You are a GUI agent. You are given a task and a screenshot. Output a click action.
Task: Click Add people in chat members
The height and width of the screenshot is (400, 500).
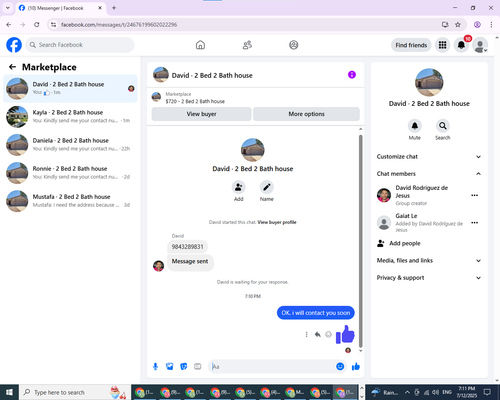[399, 243]
